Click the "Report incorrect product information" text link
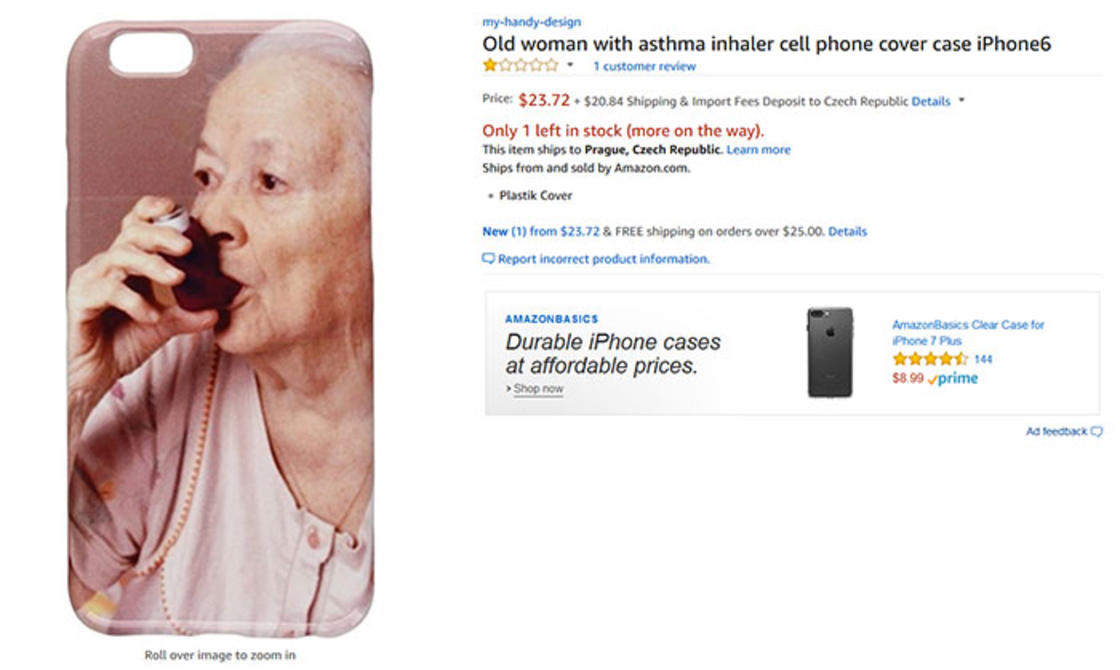Screen dimensions: 1120x670 click(x=604, y=259)
